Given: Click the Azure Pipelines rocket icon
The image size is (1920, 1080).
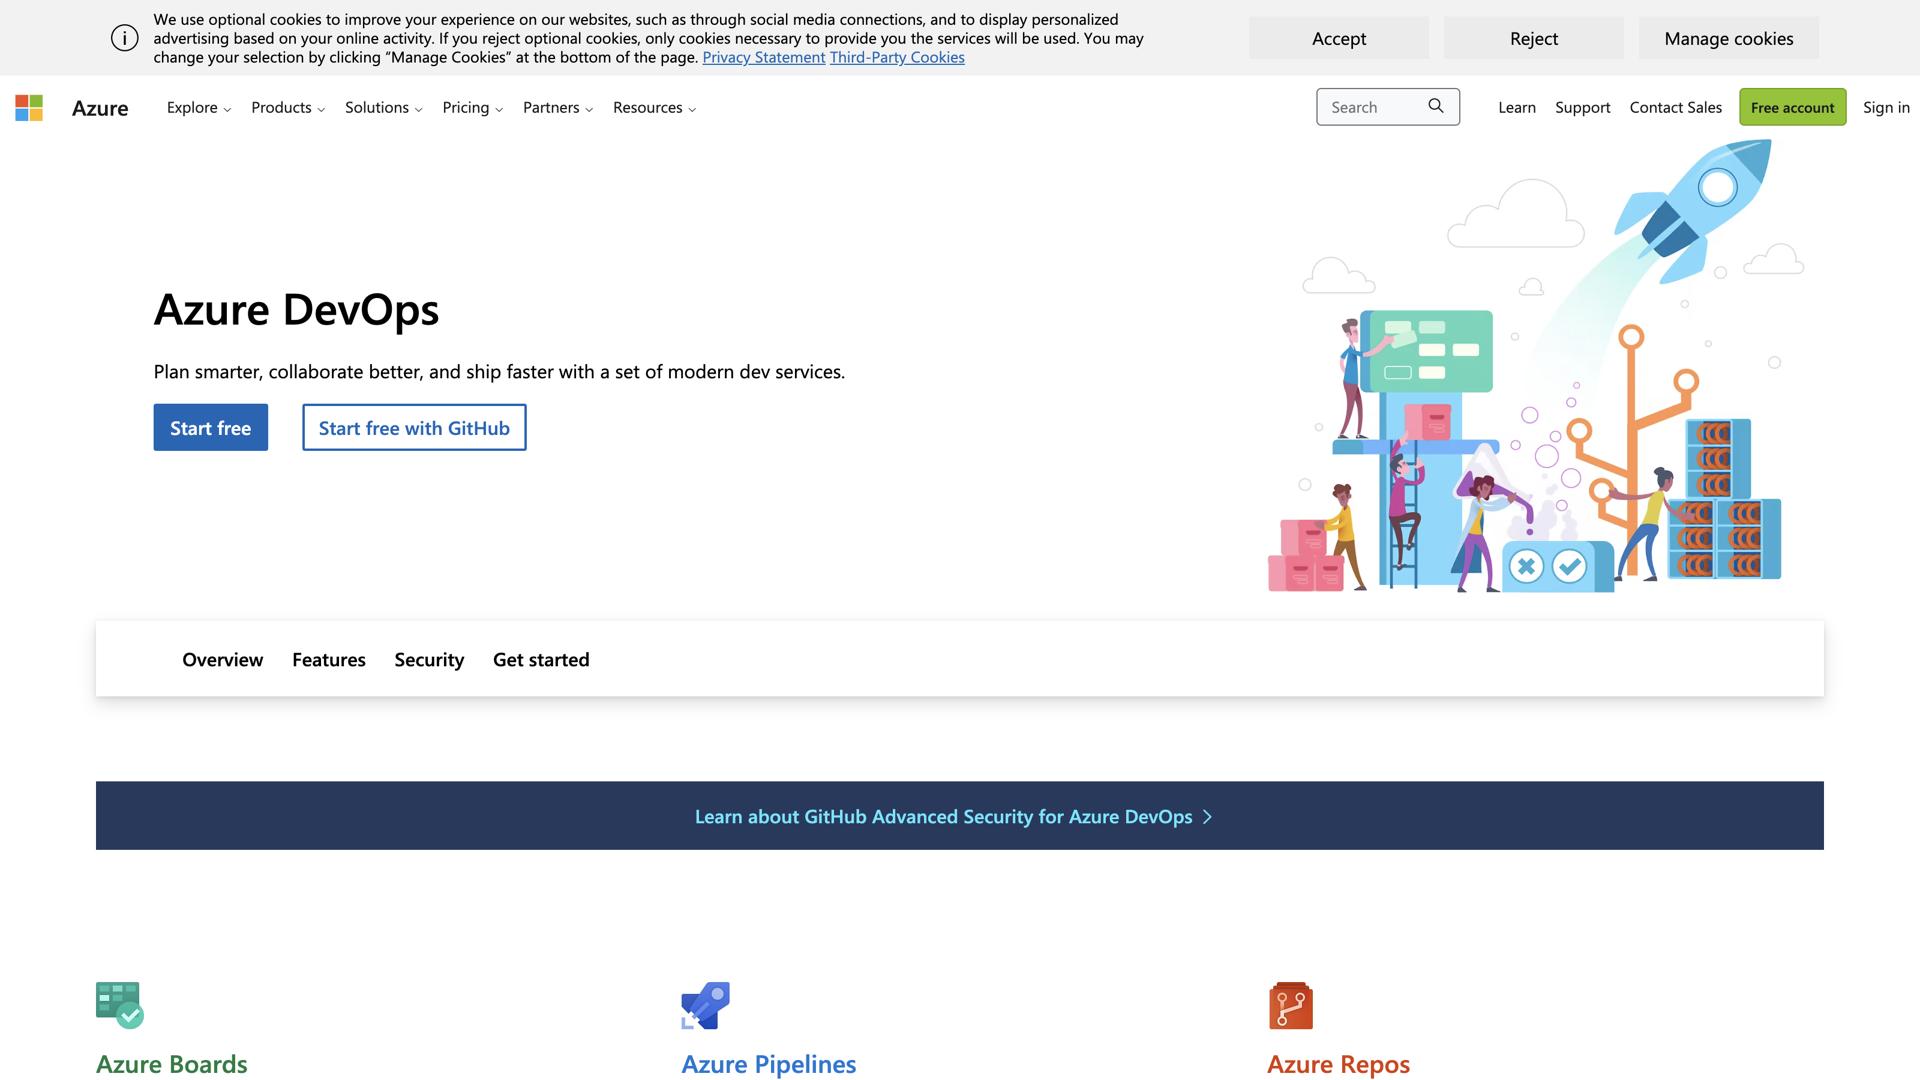Looking at the screenshot, I should (706, 1005).
